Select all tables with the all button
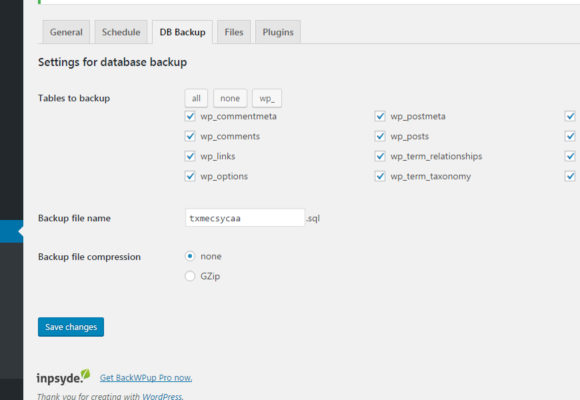The image size is (580, 400). 196,98
